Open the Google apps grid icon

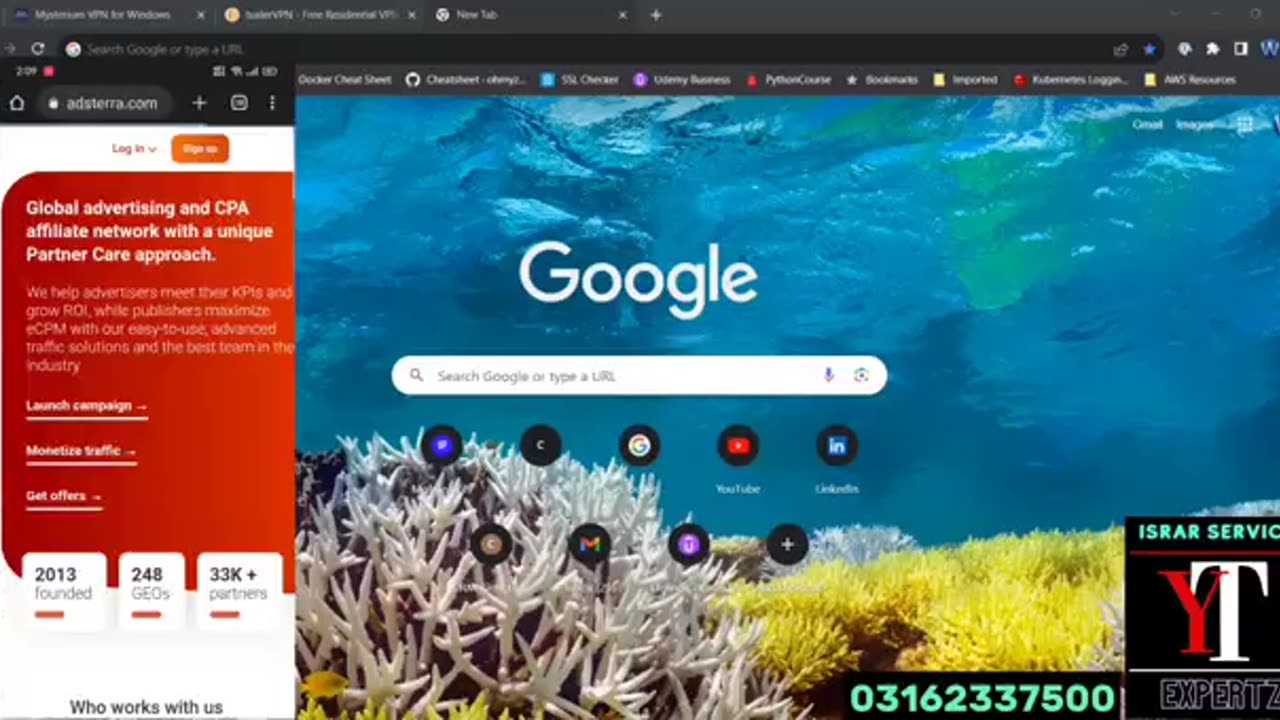pyautogui.click(x=1245, y=124)
